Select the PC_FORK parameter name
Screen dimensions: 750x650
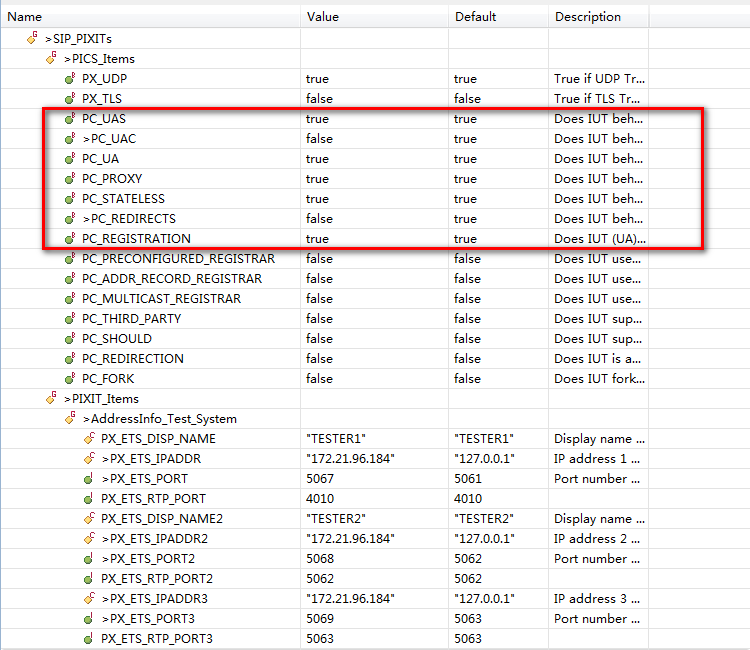108,378
